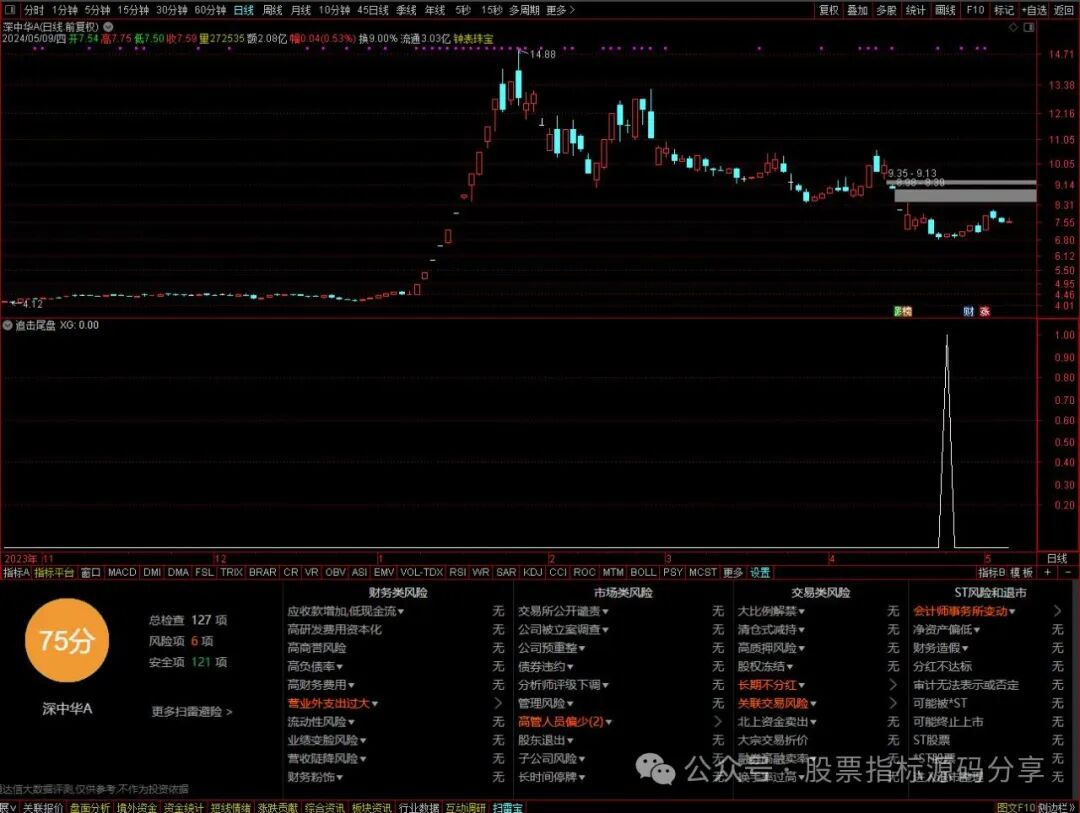The height and width of the screenshot is (813, 1080).
Task: Expand the 交易所公开谴责 dropdown
Action: pos(605,611)
